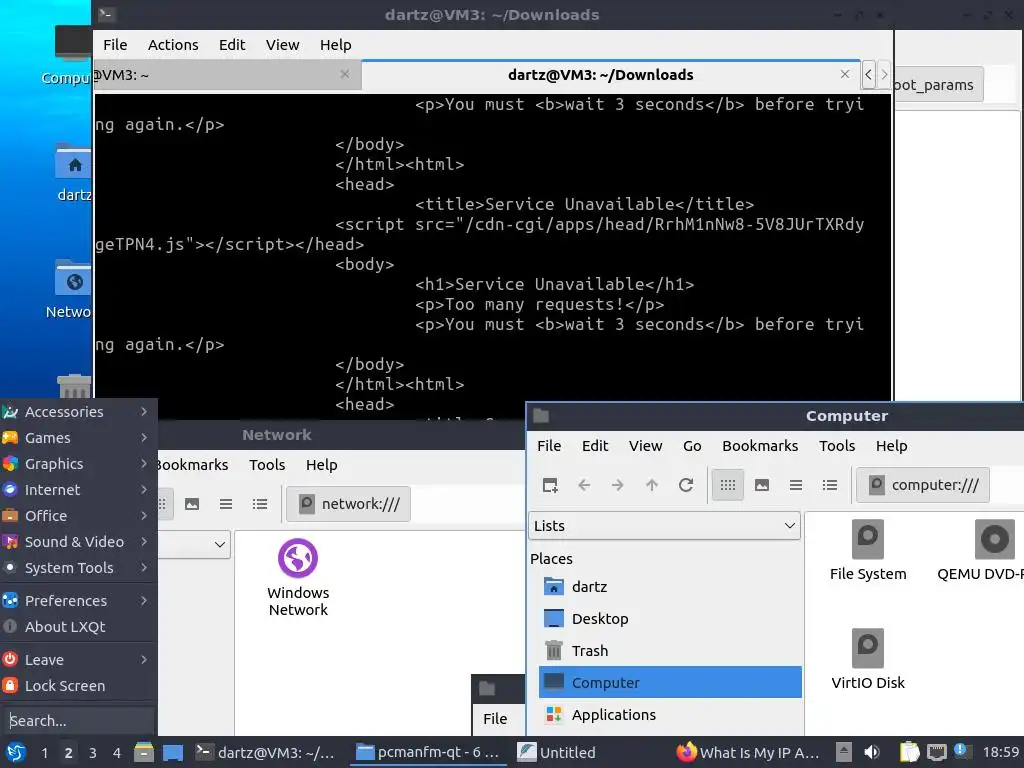Select Trash in Places list
This screenshot has width=1024, height=768.
pos(670,650)
